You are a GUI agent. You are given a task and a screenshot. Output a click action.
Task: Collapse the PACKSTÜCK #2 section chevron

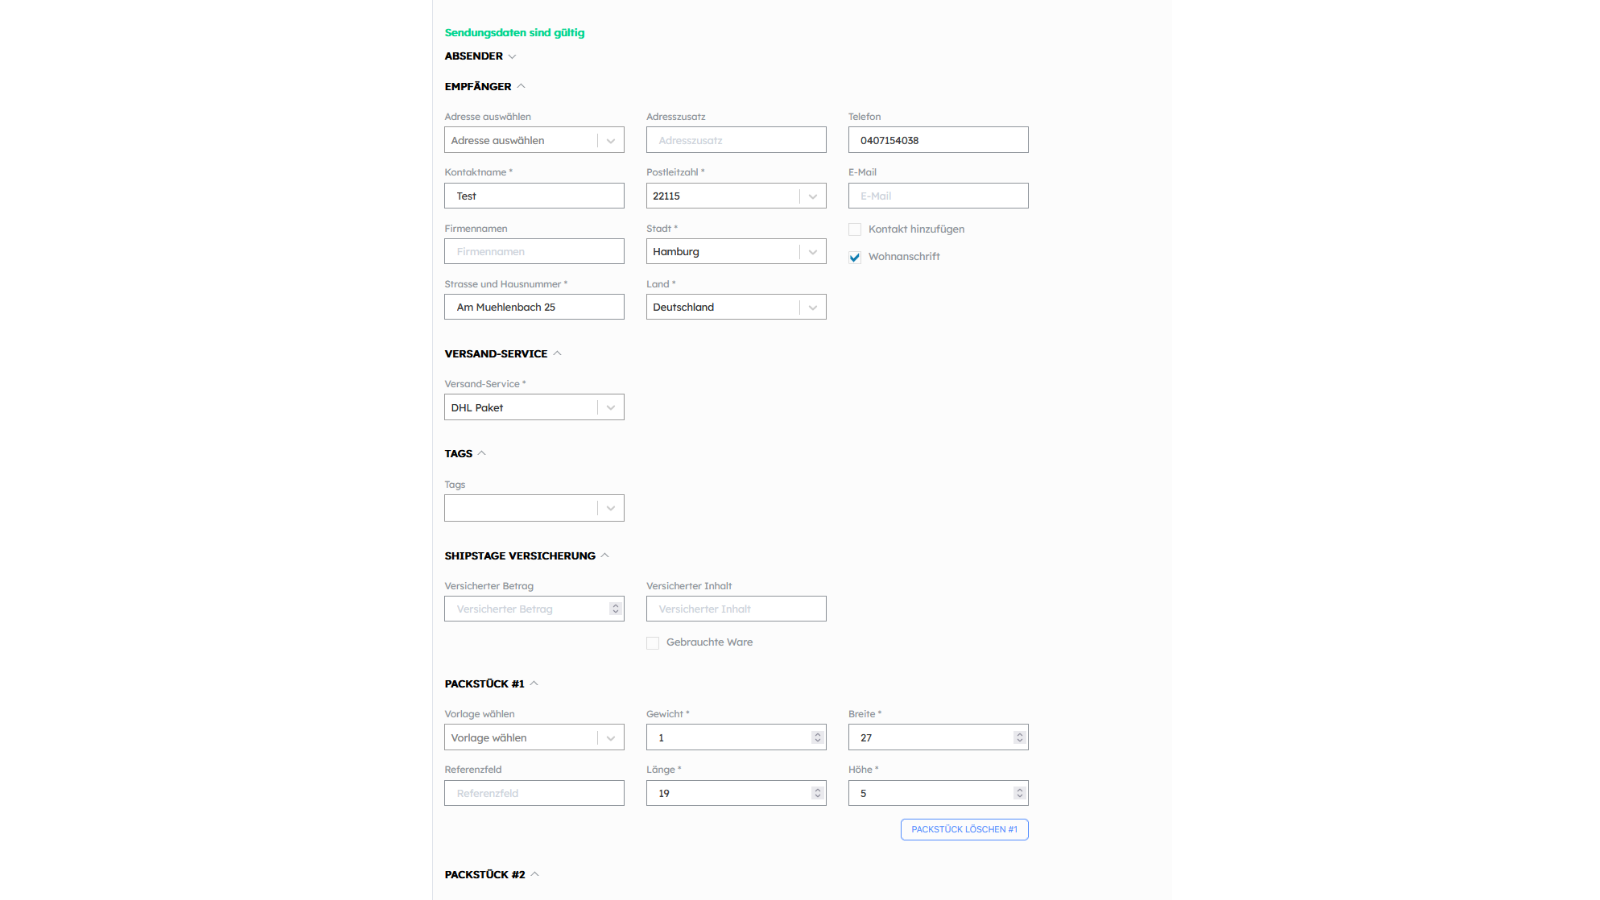[535, 874]
